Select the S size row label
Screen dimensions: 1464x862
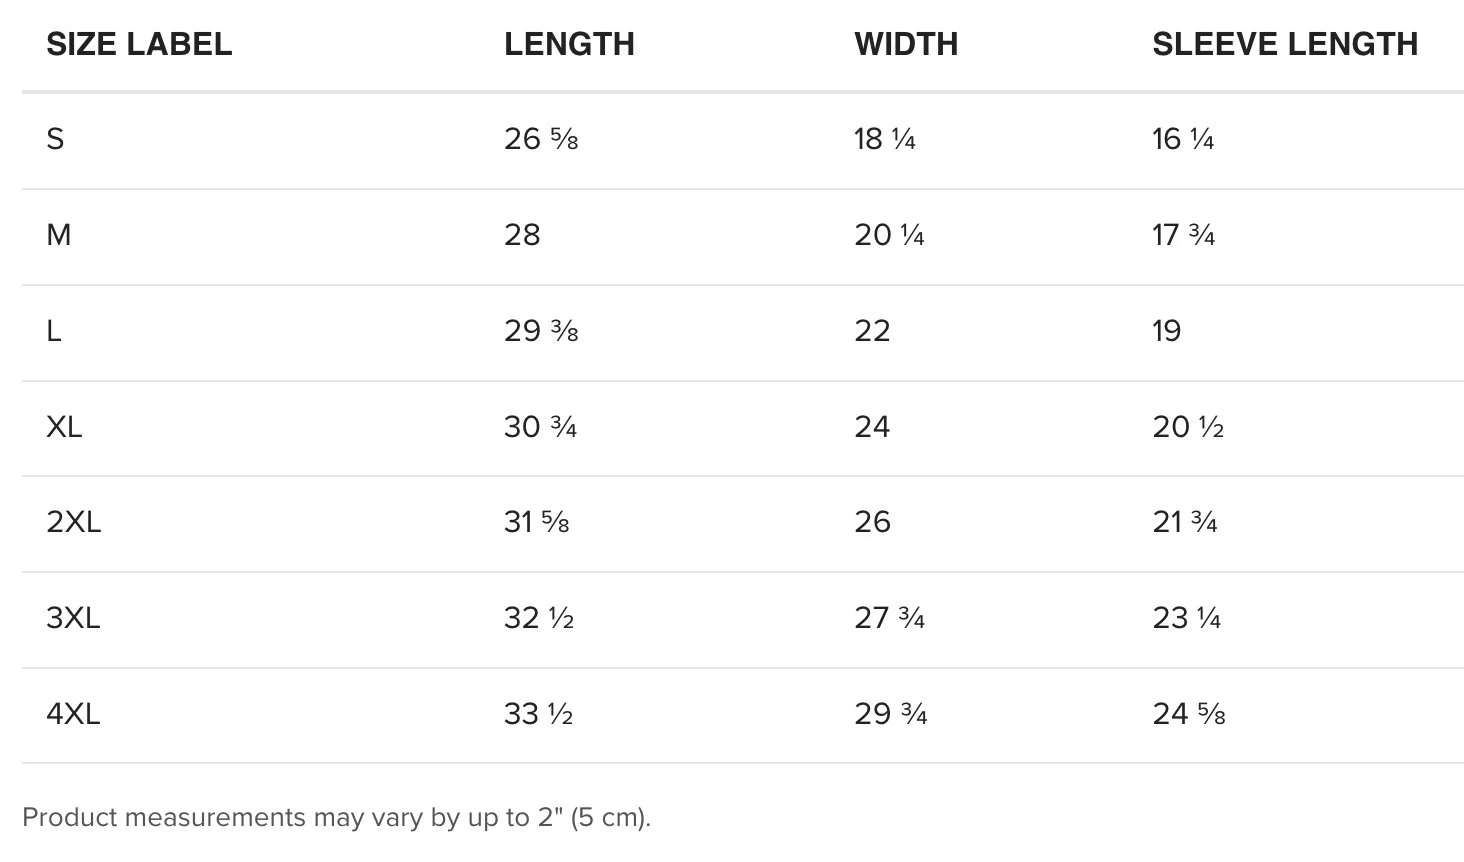tap(55, 139)
